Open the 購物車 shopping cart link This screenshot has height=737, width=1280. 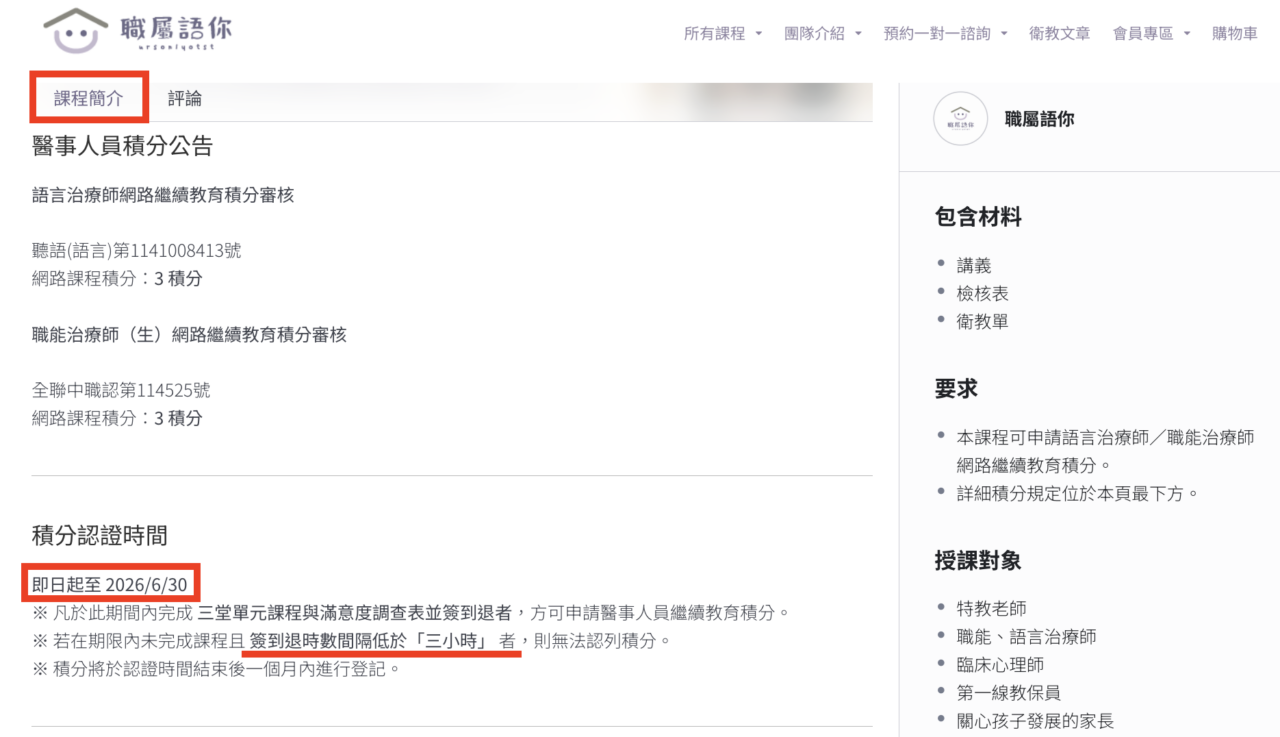(1234, 34)
